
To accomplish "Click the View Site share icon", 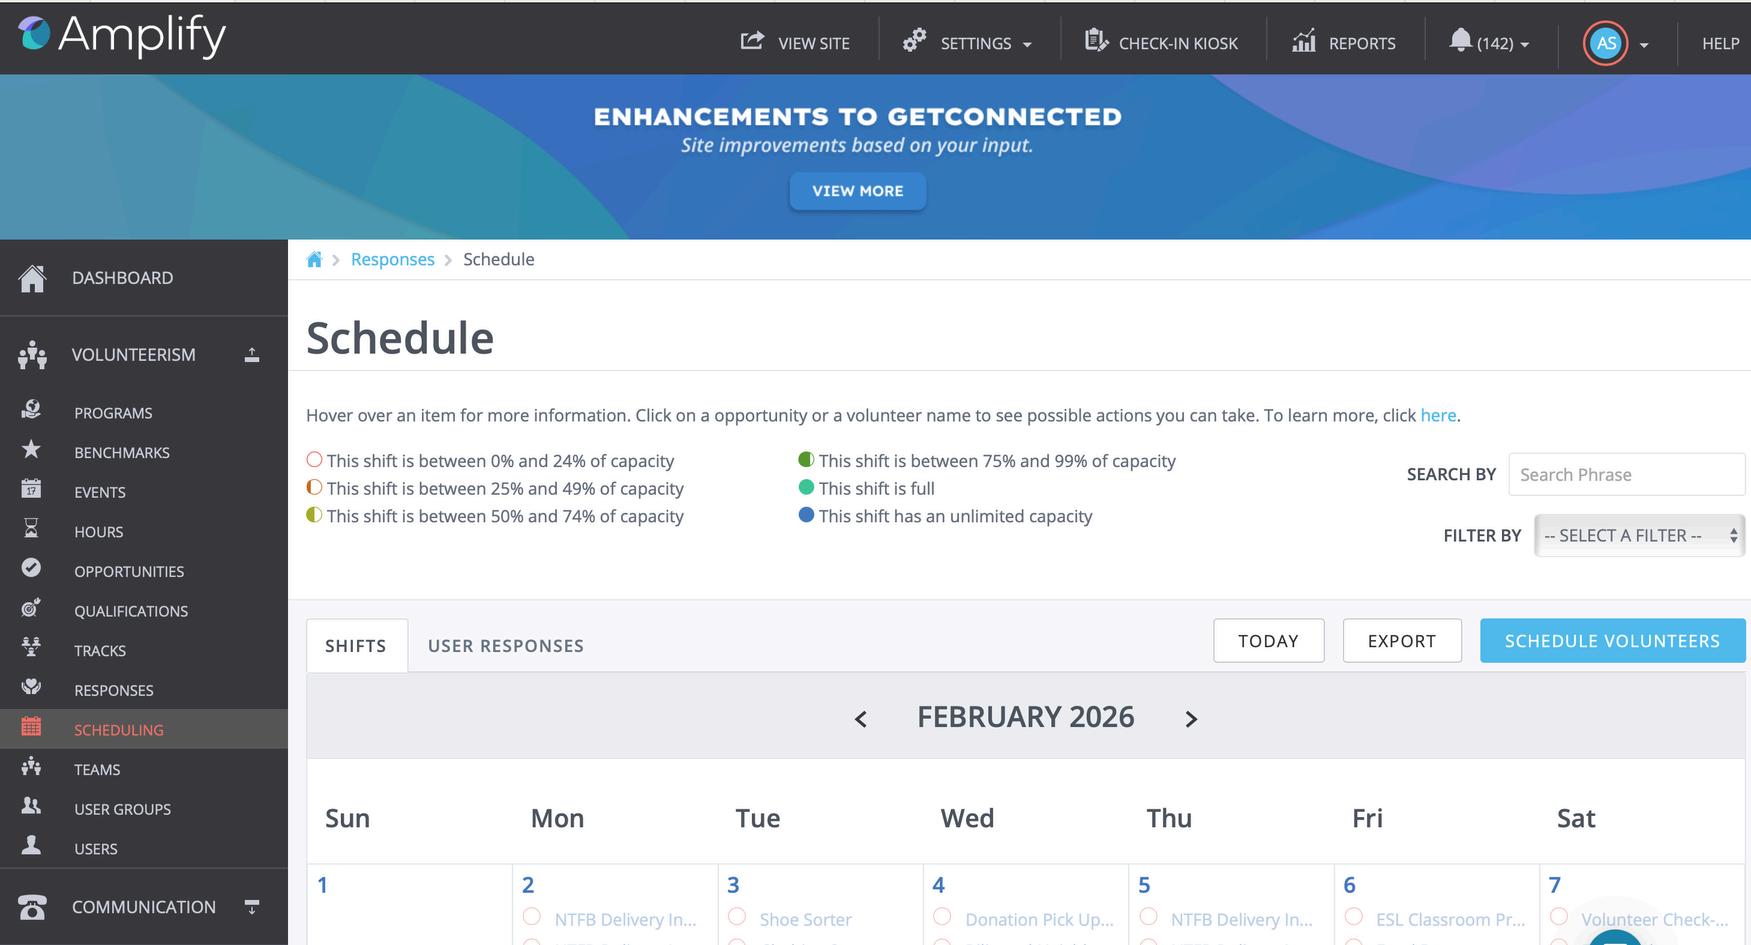I will [x=751, y=41].
